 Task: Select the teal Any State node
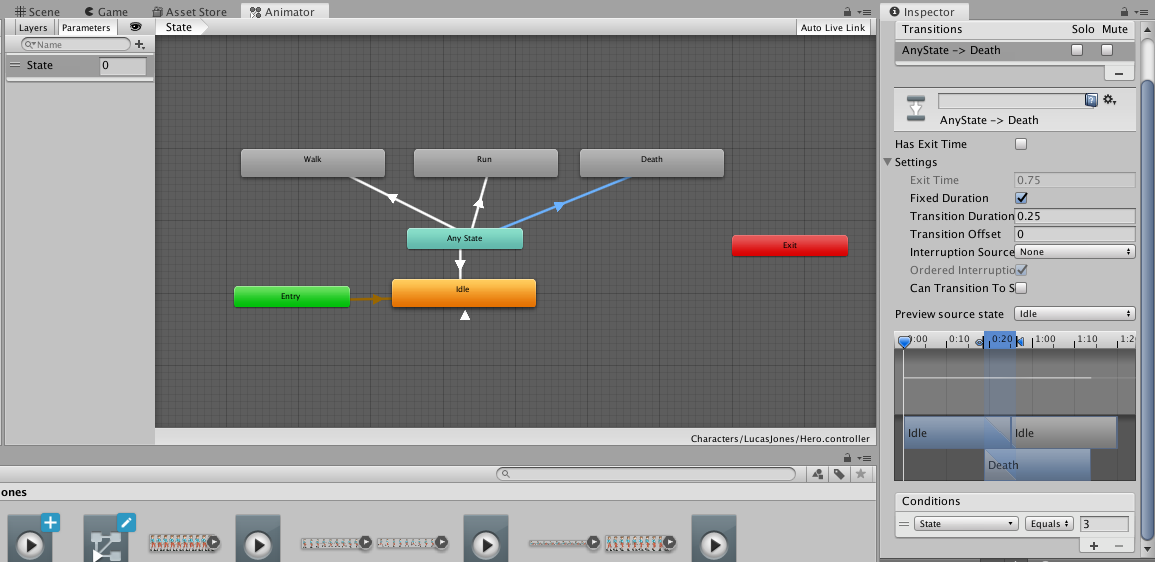click(465, 239)
